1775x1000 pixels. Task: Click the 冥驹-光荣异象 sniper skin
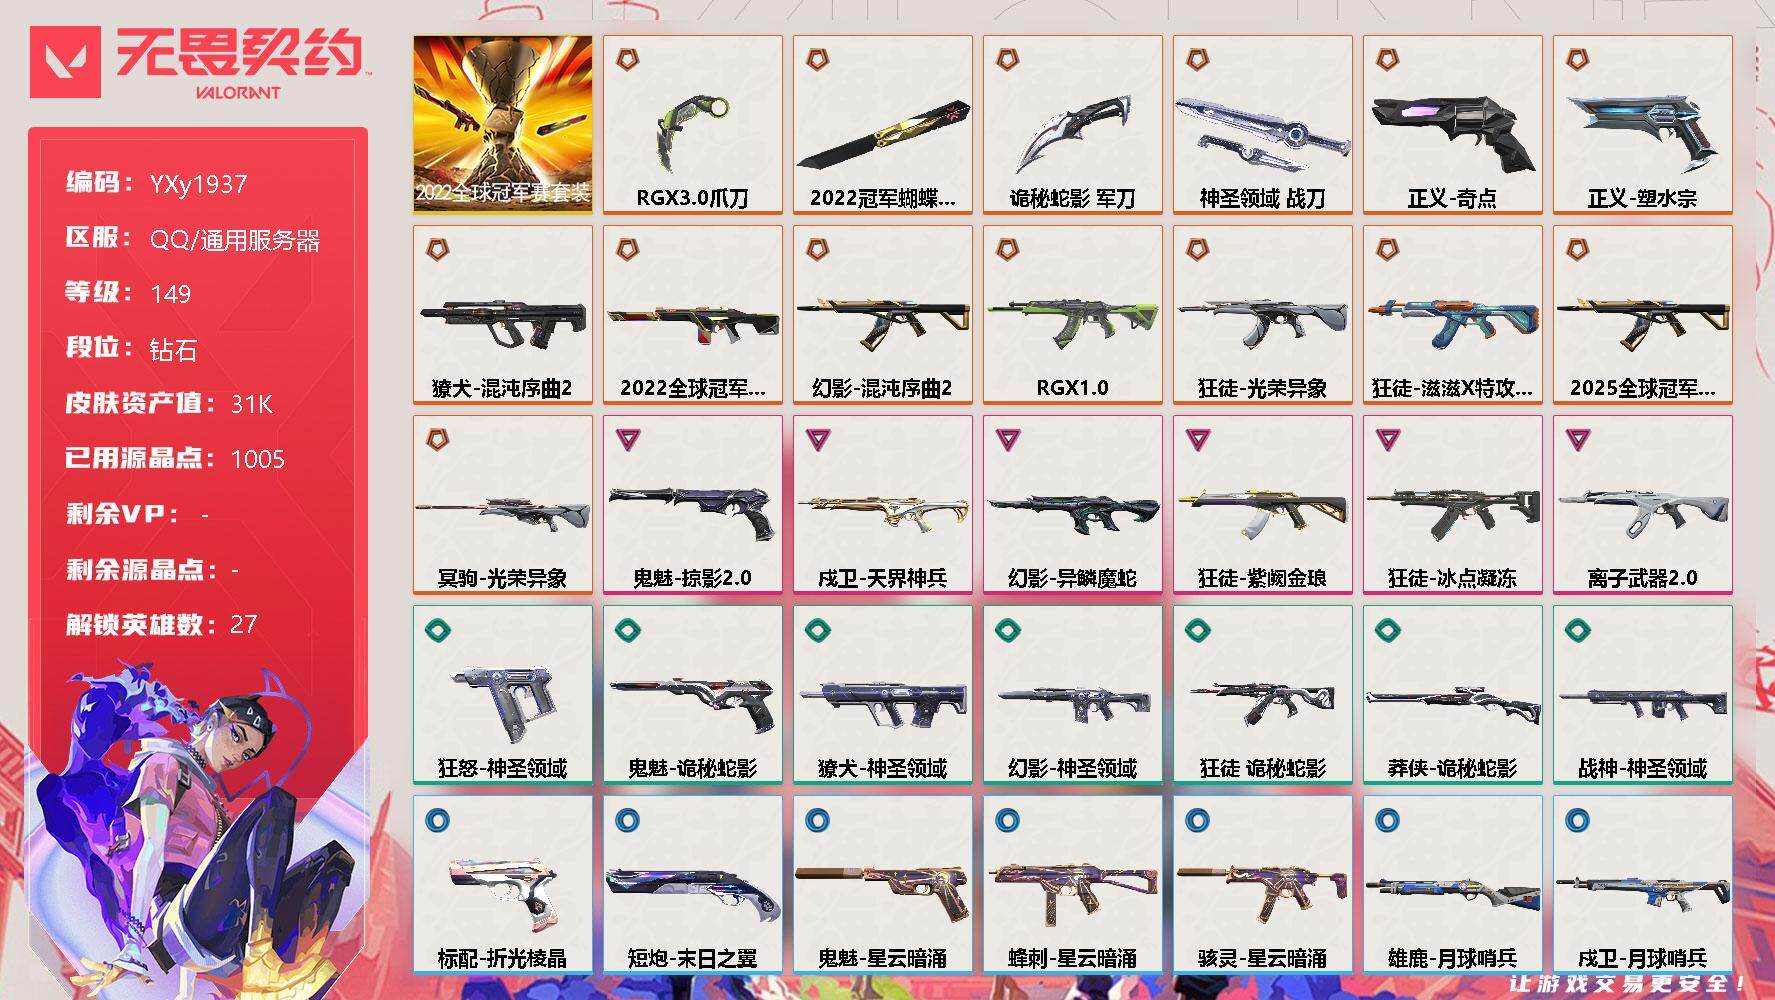502,505
